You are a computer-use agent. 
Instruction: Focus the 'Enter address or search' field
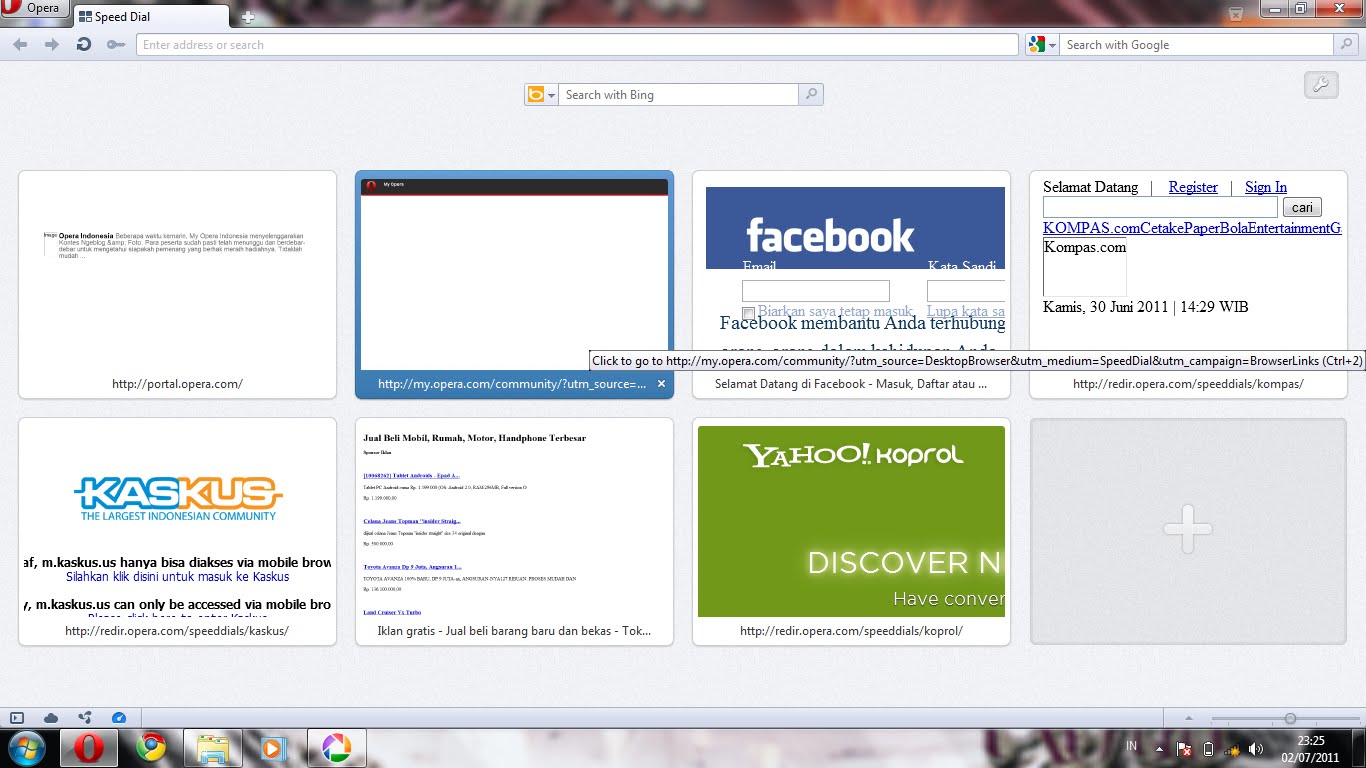click(577, 45)
